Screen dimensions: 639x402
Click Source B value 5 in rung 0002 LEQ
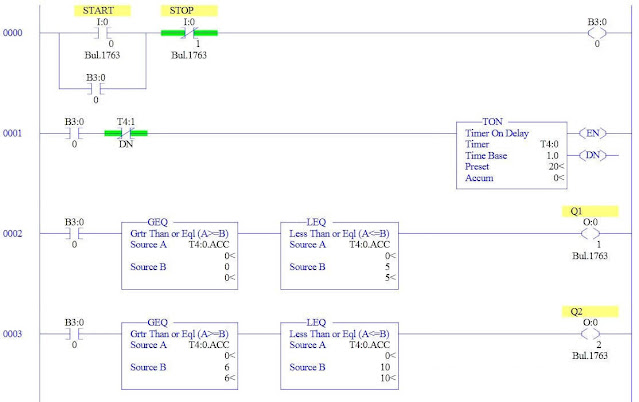[387, 267]
